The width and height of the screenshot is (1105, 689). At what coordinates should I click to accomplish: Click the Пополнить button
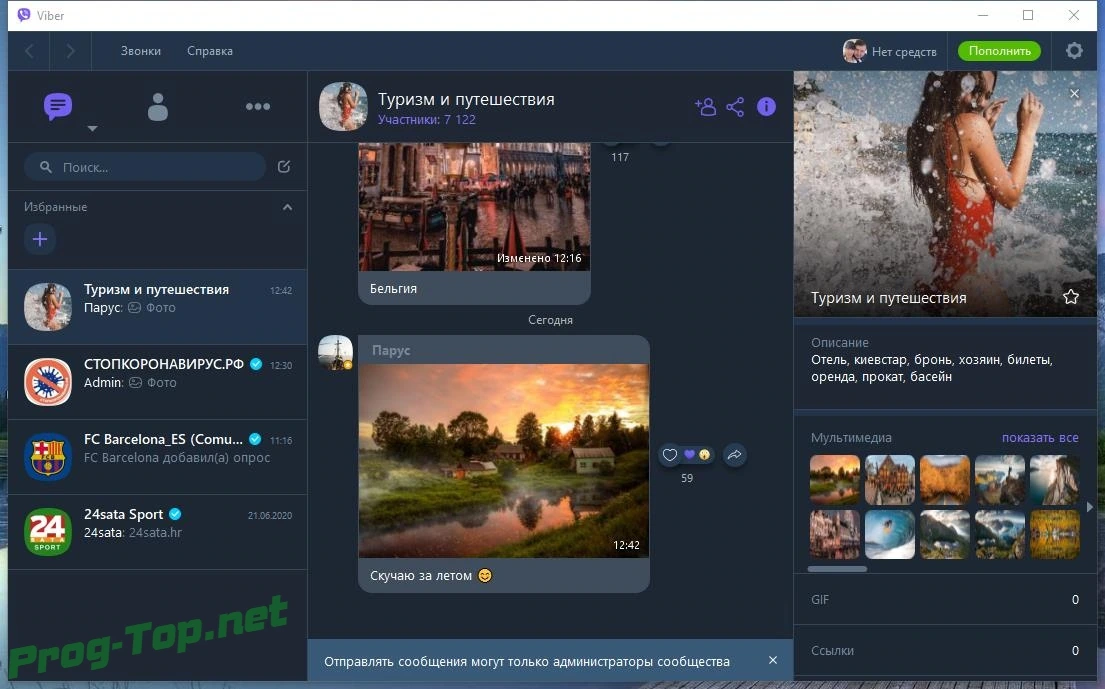pos(999,51)
